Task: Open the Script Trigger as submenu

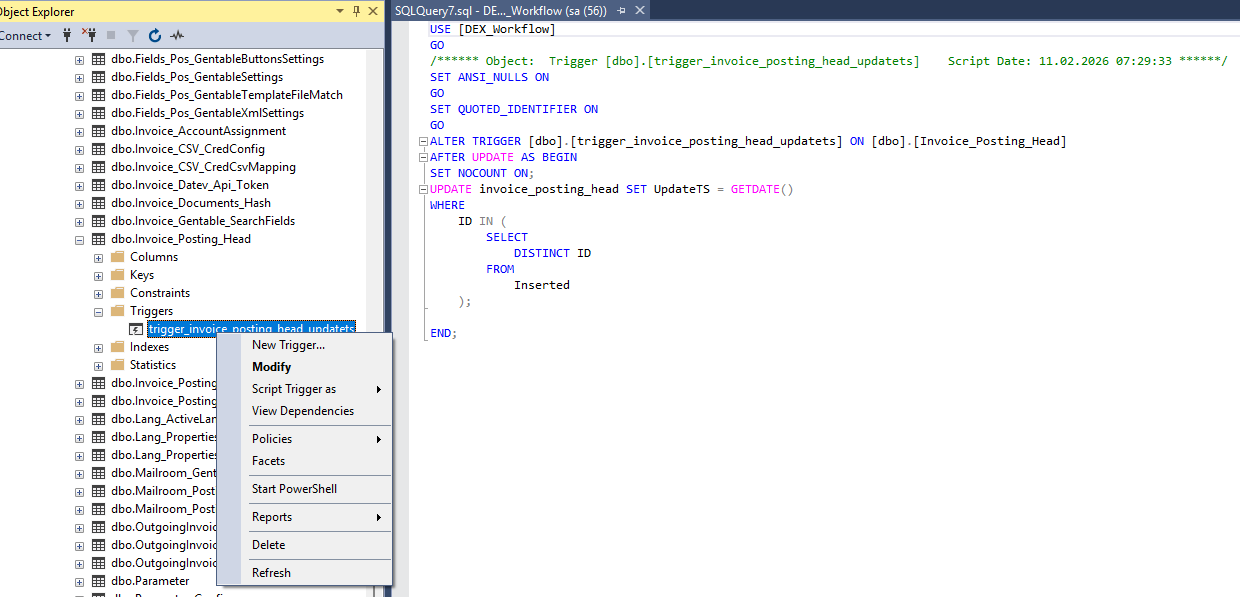Action: [x=294, y=389]
